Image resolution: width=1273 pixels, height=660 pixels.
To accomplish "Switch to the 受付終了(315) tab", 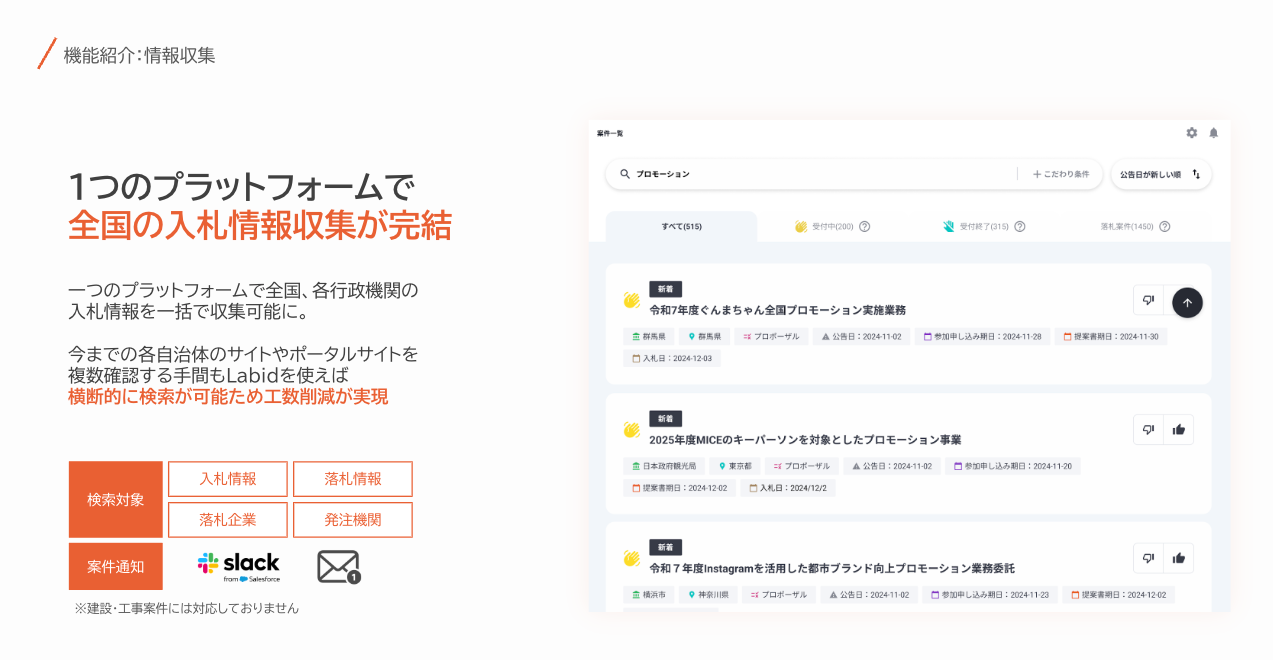I will tap(984, 226).
